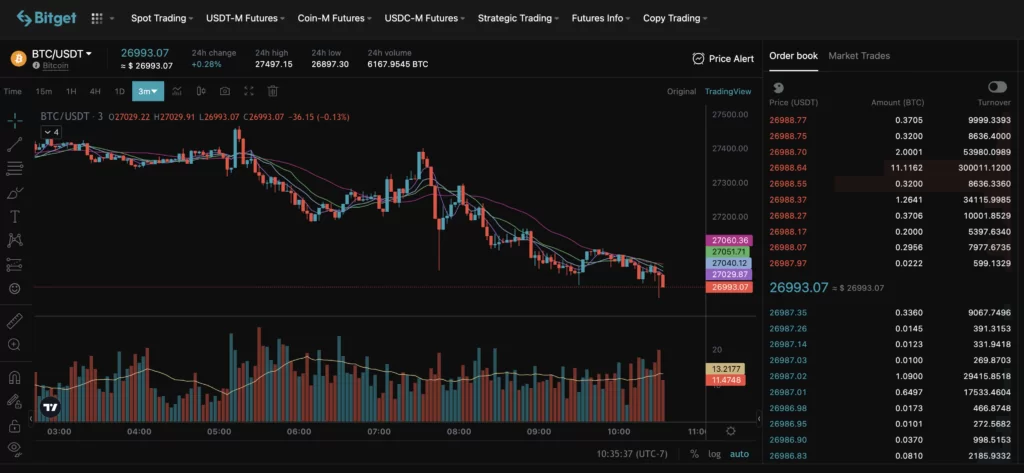Select the 4H timeframe
Image resolution: width=1024 pixels, height=473 pixels.
coord(95,91)
